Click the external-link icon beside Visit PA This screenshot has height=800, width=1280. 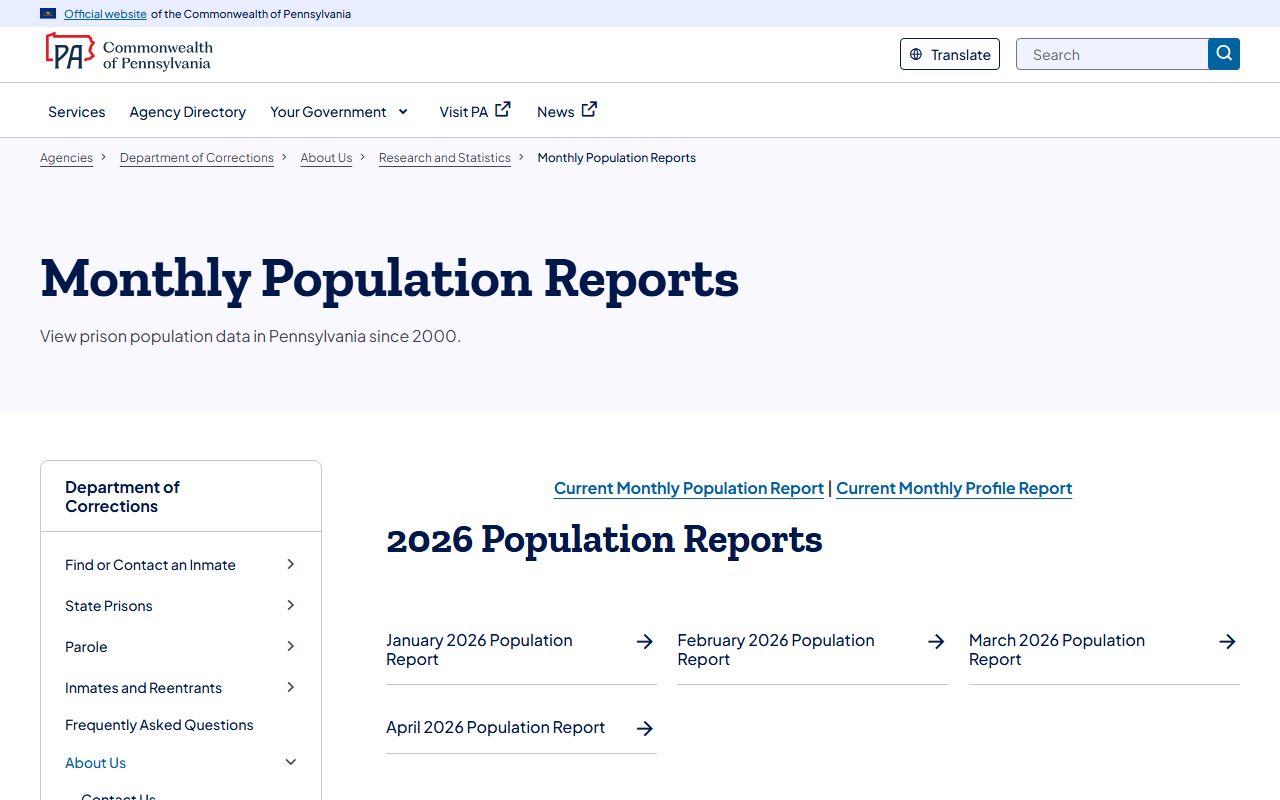(503, 110)
